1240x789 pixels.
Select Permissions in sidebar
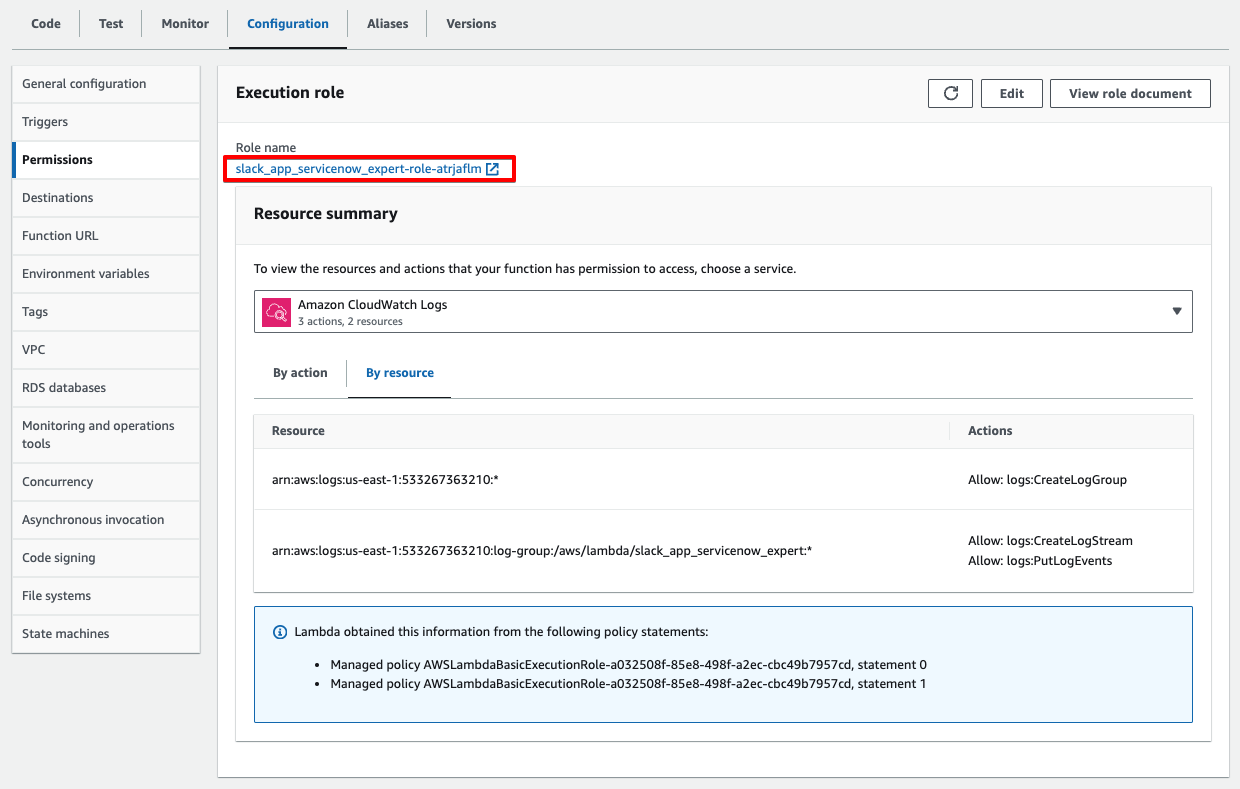pyautogui.click(x=106, y=160)
